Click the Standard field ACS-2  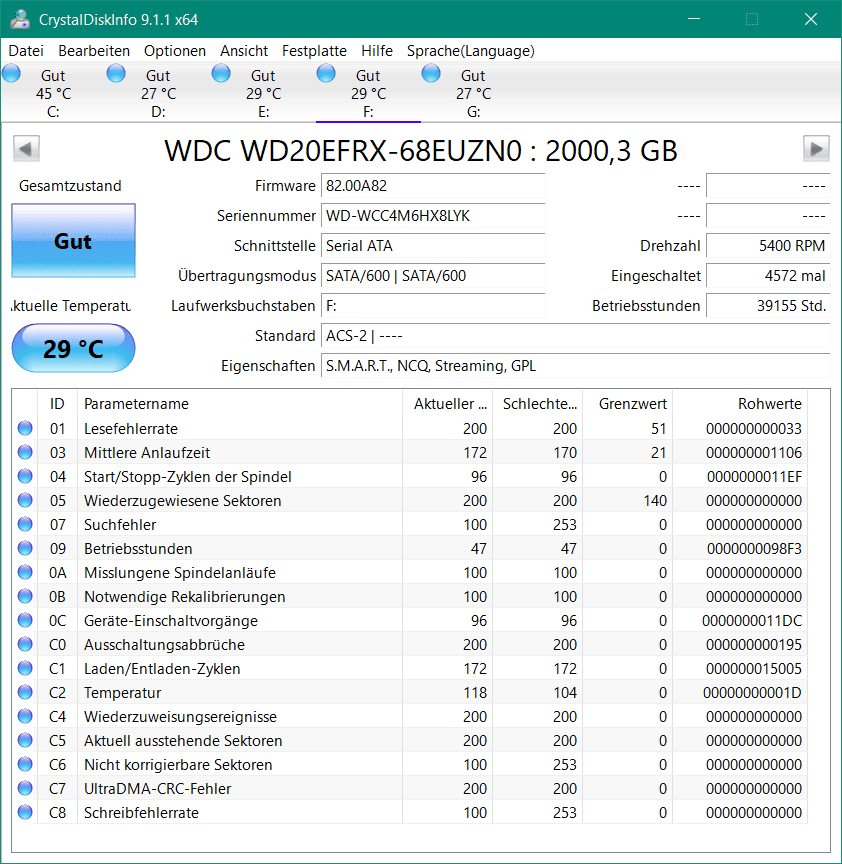576,336
